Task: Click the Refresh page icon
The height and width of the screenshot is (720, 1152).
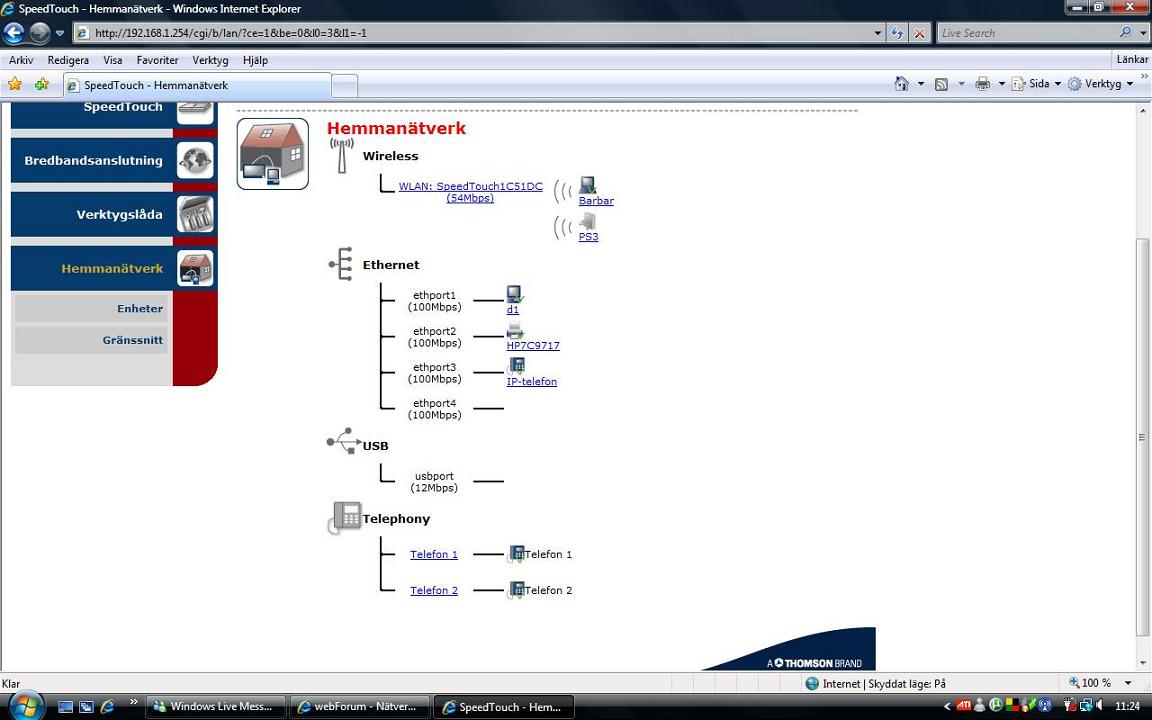Action: click(897, 33)
